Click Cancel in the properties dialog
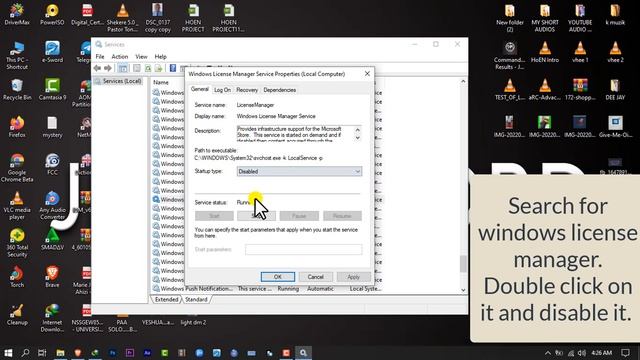The image size is (640, 360). [316, 277]
